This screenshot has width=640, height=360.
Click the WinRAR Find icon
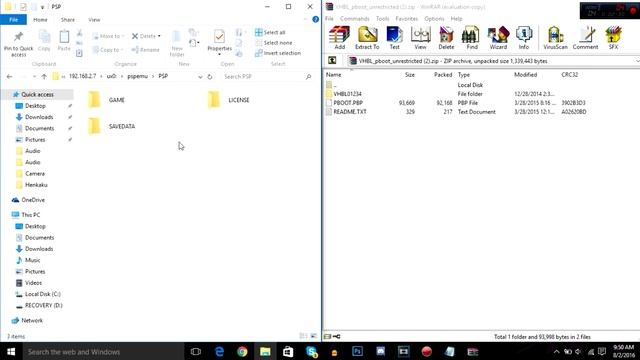(472, 38)
